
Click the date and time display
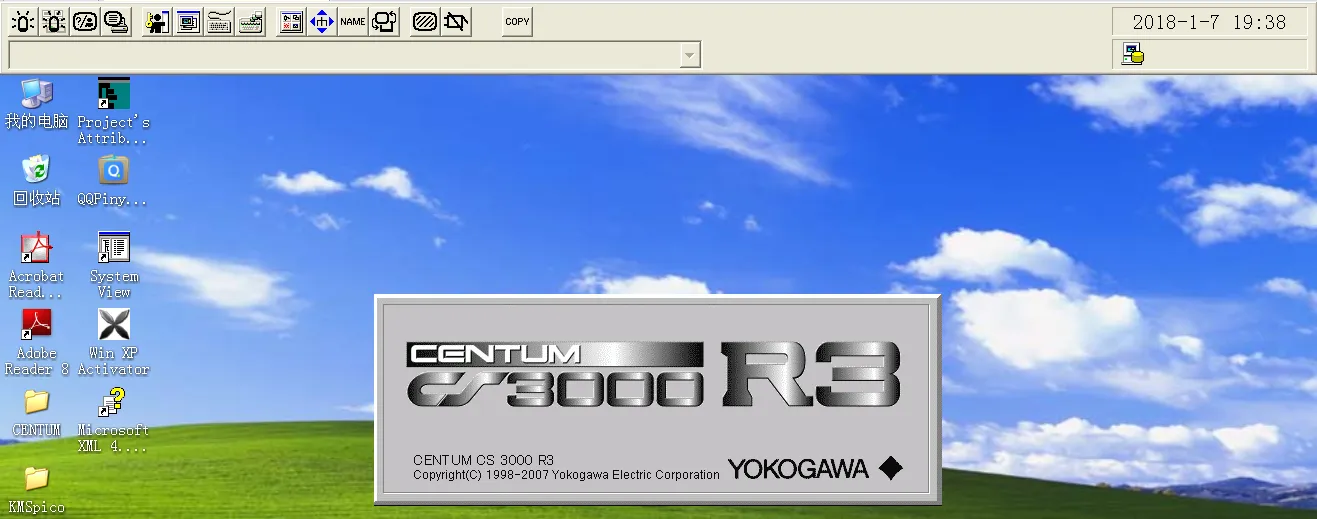point(1209,22)
